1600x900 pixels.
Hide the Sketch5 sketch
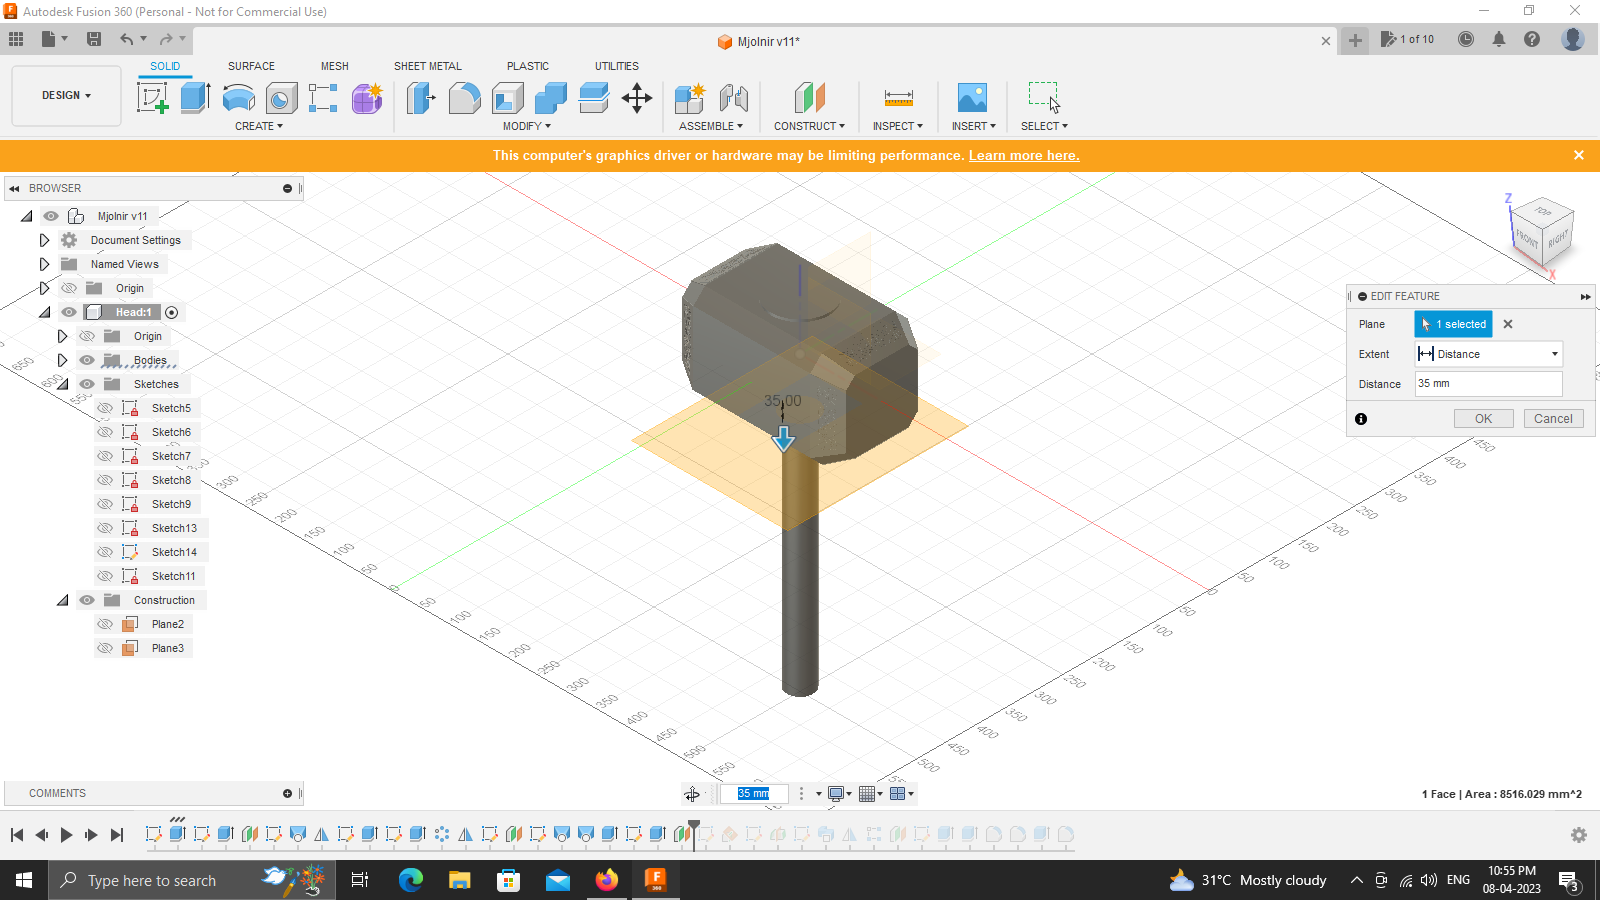(x=104, y=407)
